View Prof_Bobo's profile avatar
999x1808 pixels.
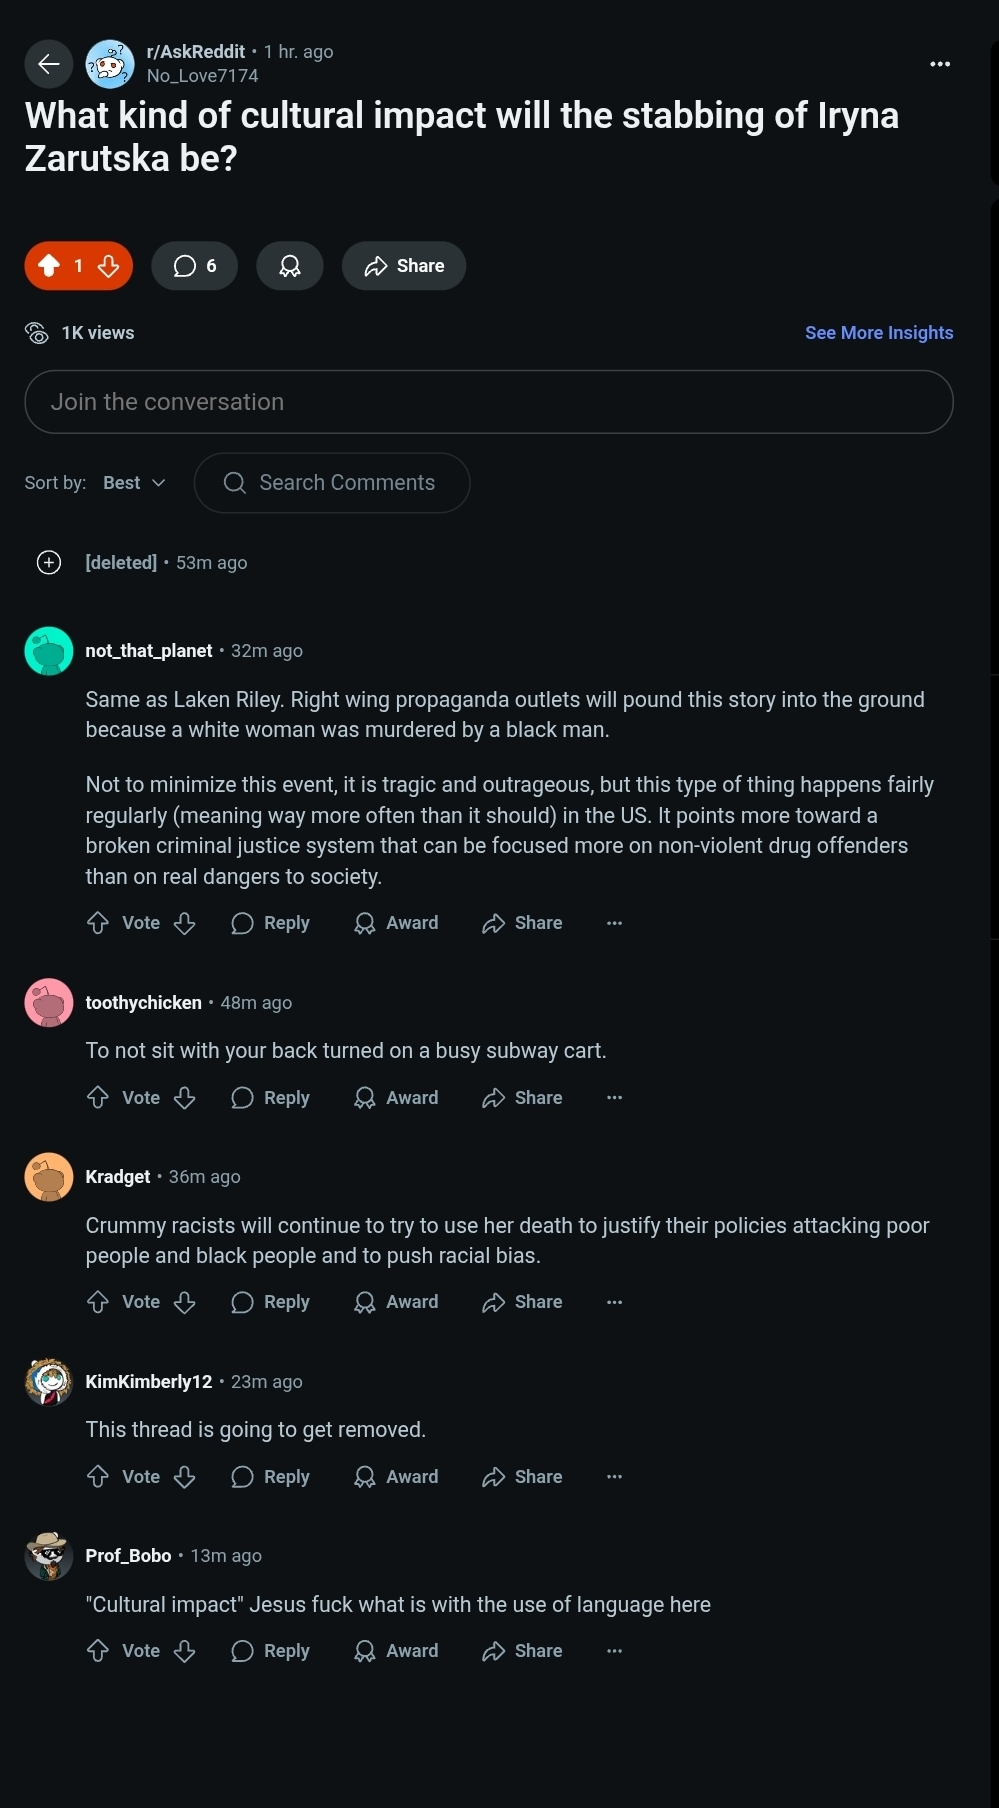49,1556
